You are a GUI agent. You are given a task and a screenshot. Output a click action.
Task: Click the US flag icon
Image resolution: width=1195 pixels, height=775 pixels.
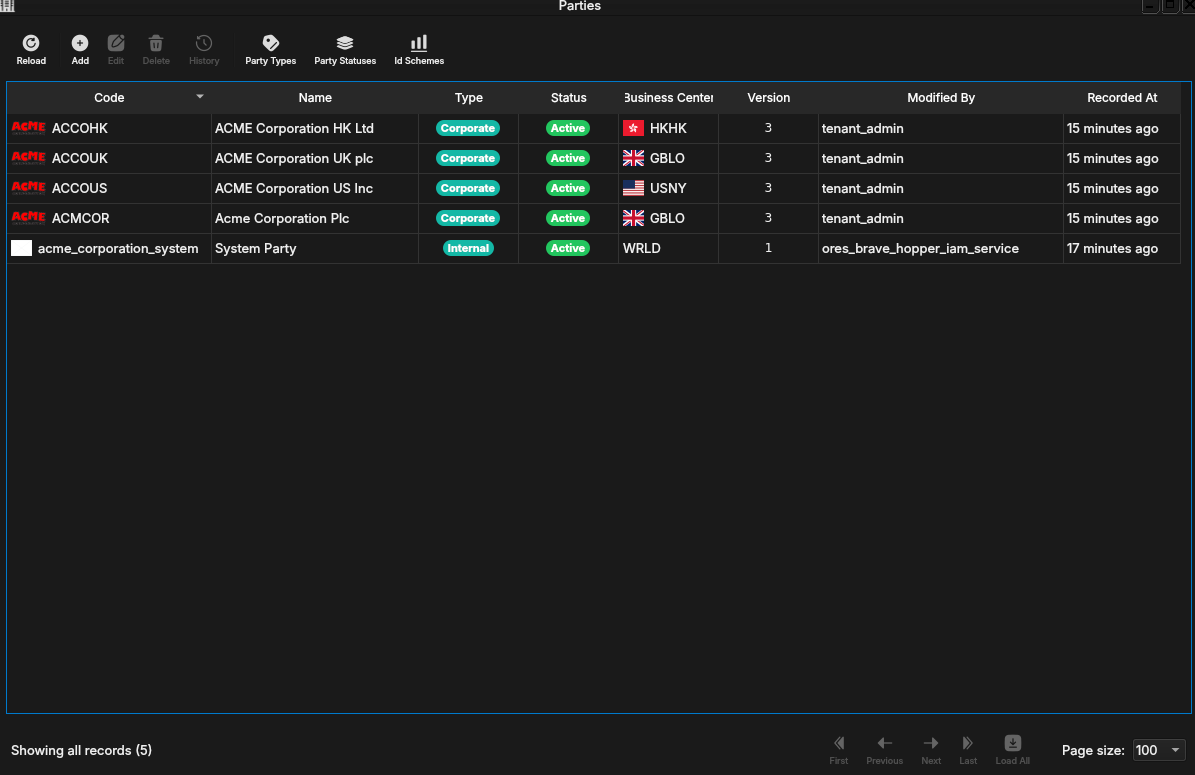click(x=633, y=187)
